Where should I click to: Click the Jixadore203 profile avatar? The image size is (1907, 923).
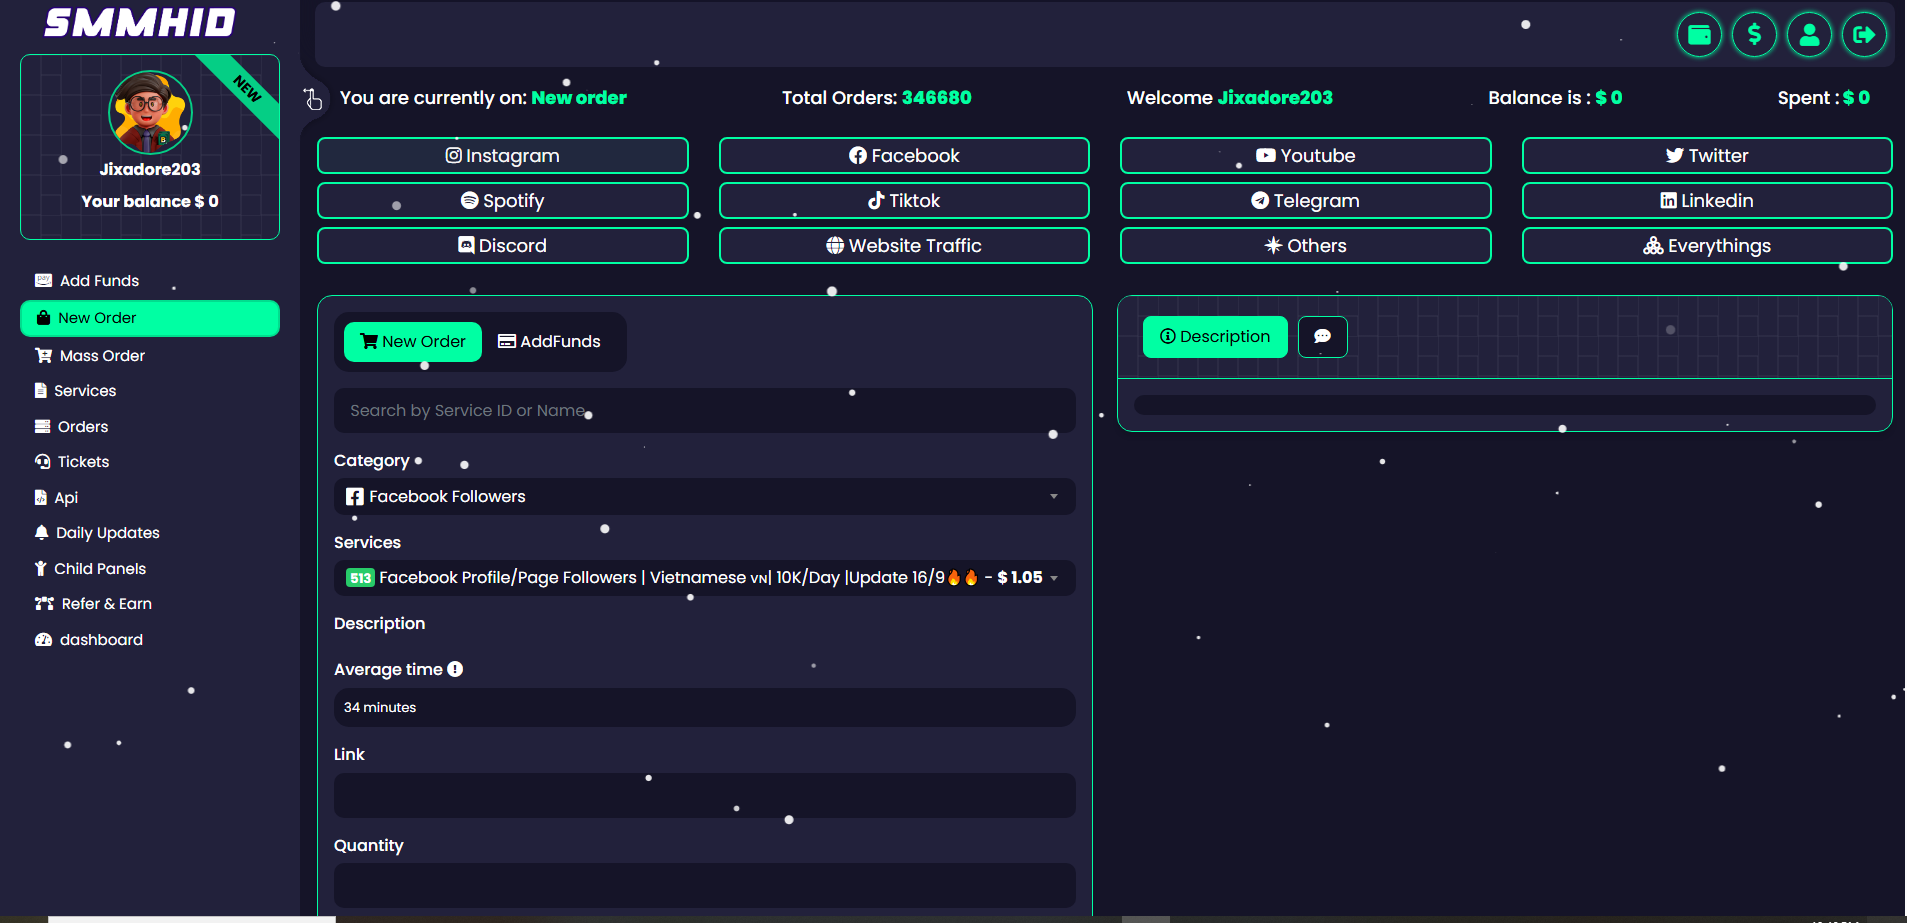(x=150, y=111)
